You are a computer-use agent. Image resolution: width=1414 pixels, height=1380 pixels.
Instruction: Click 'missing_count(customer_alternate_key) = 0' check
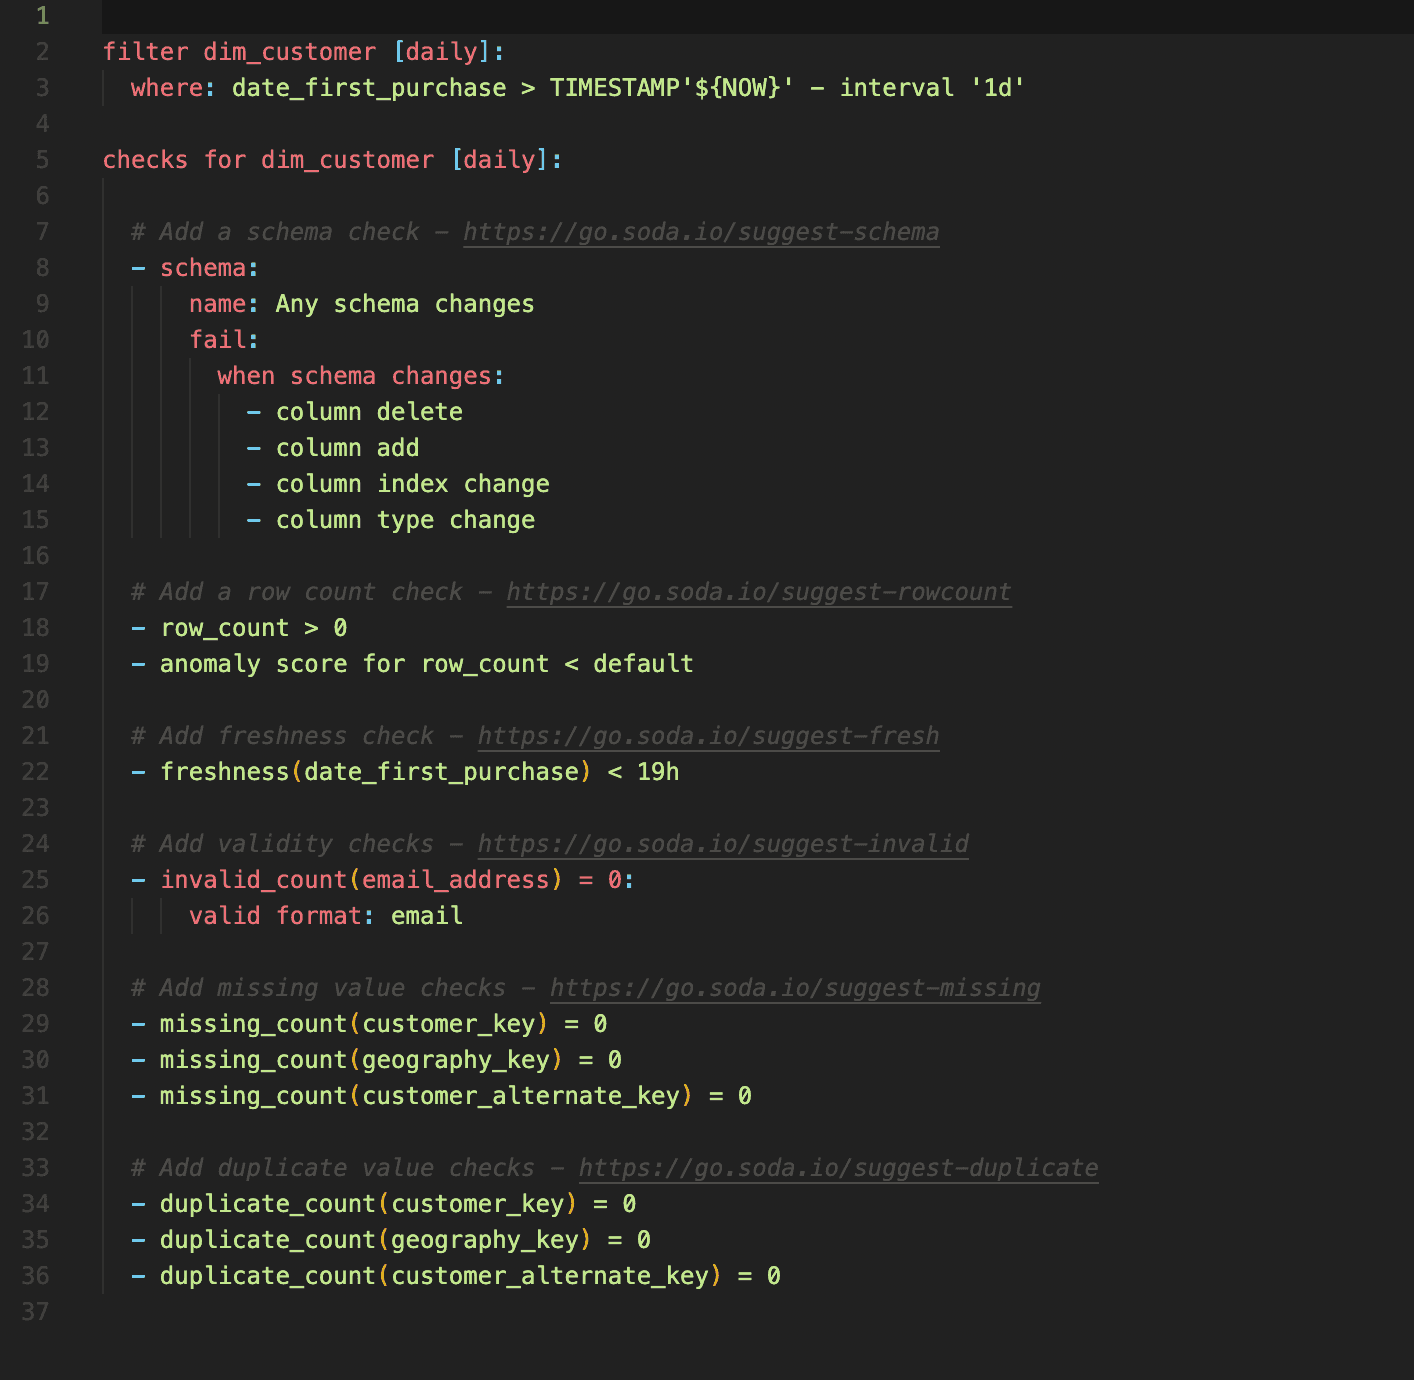tap(456, 1096)
